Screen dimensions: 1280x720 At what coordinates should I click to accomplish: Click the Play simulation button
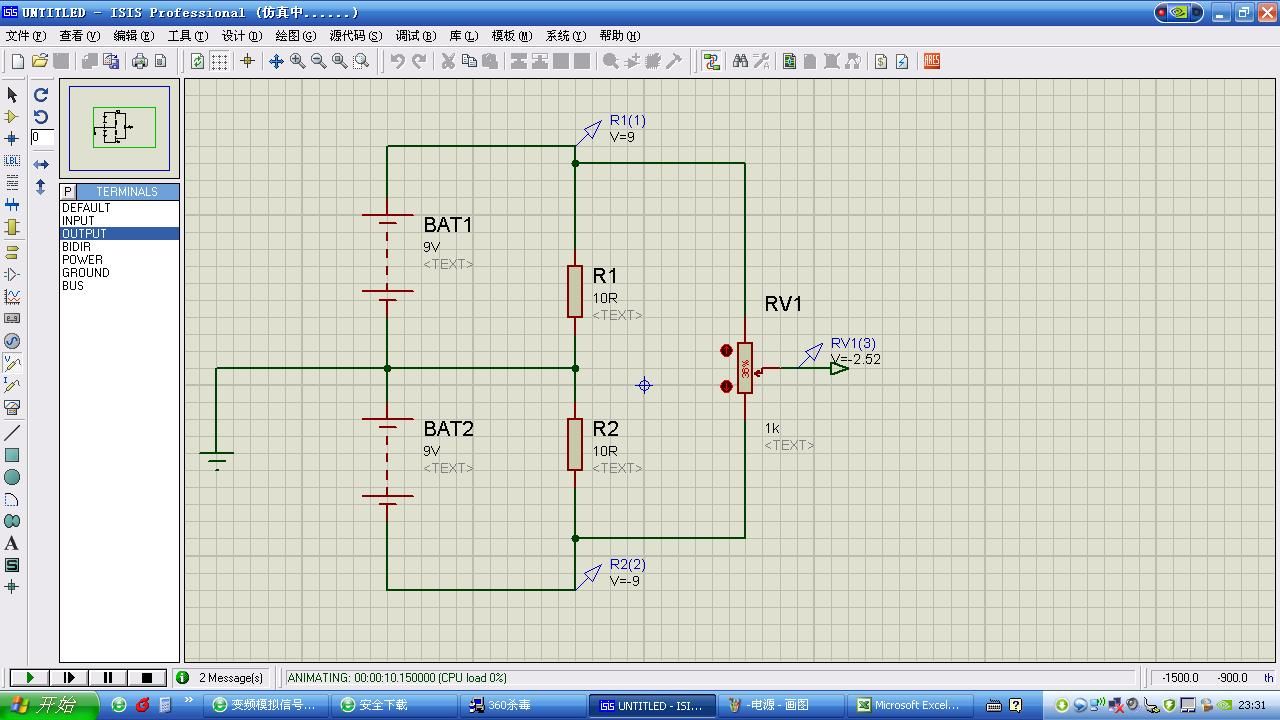[29, 678]
